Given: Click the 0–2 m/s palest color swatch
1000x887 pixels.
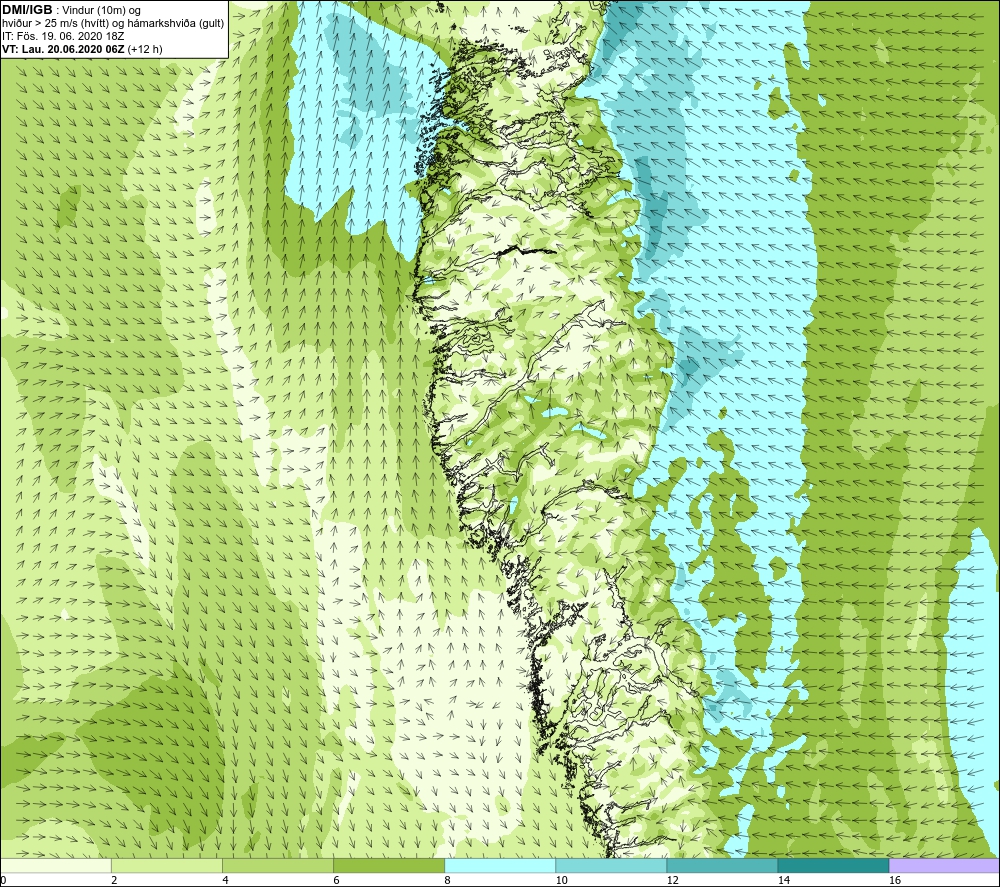Looking at the screenshot, I should tap(56, 865).
